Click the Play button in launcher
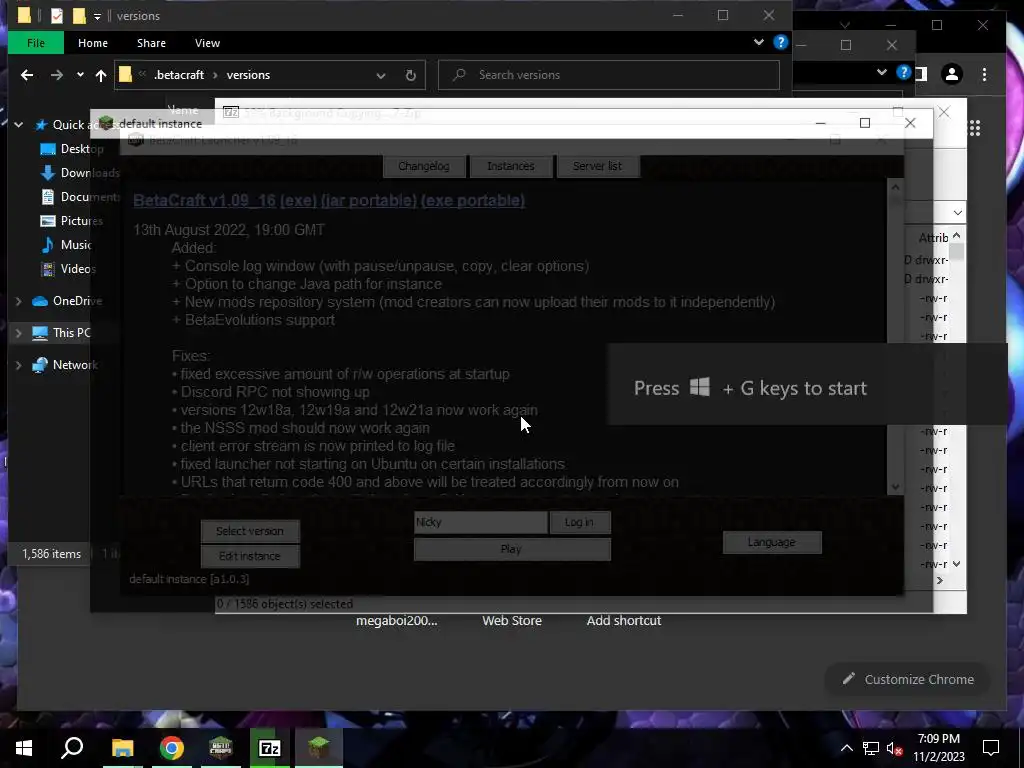Screen dimensions: 1024x768 coord(512,549)
